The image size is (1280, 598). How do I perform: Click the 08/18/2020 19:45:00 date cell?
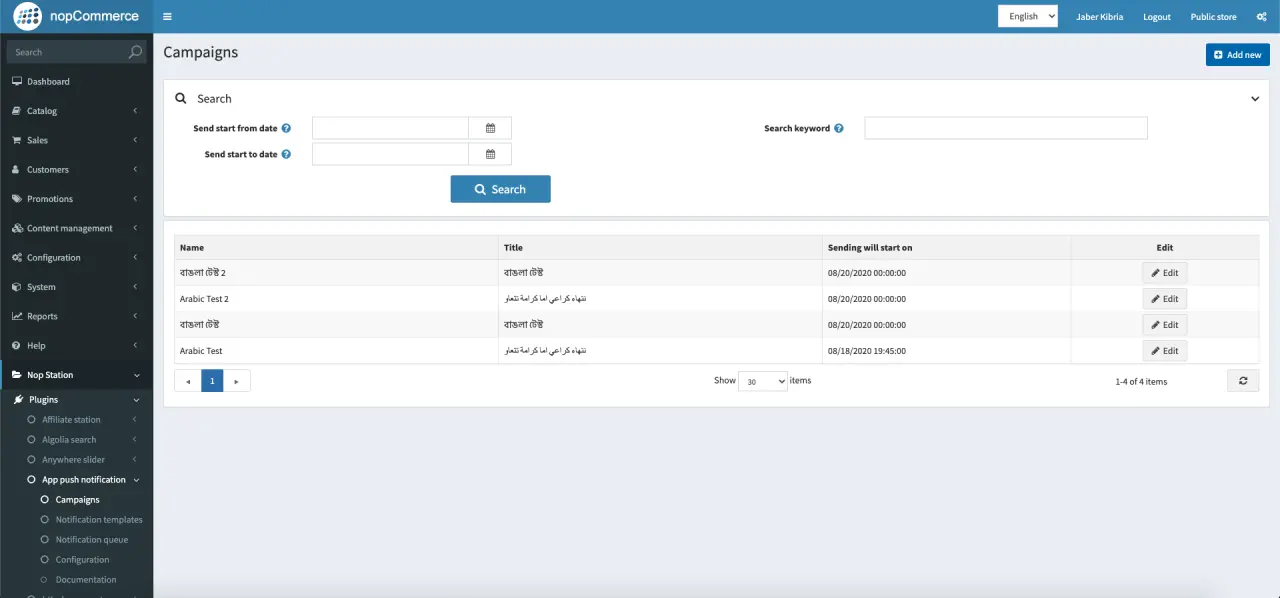click(x=946, y=351)
